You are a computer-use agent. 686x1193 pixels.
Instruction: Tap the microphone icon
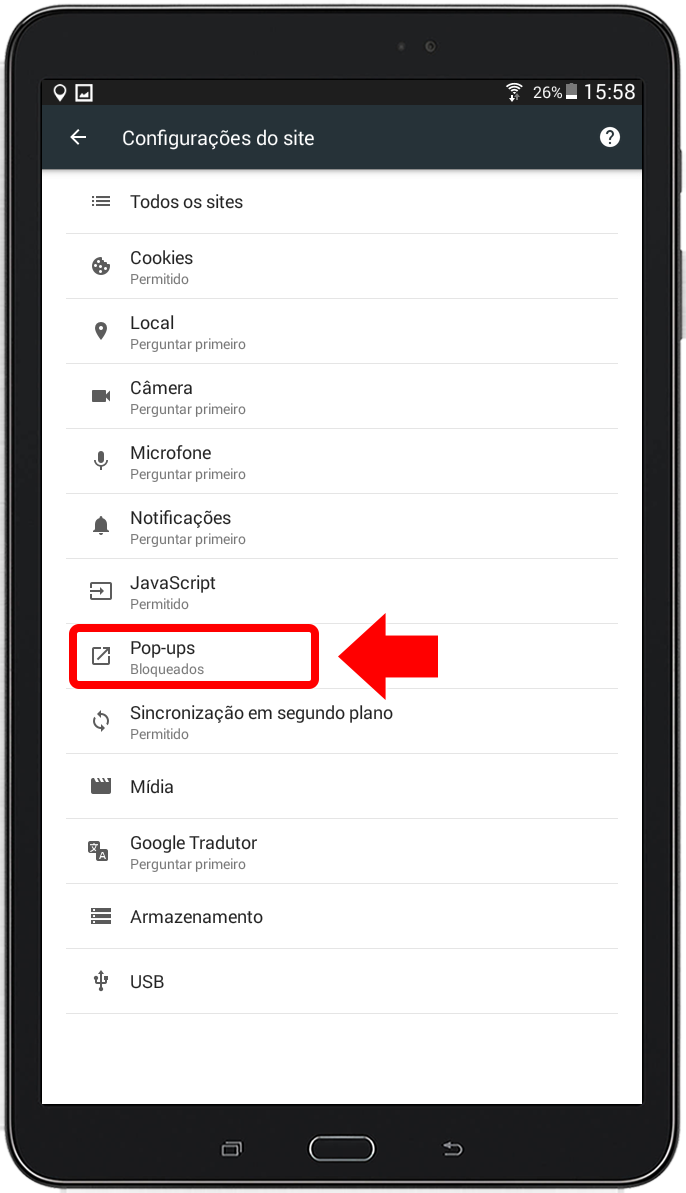100,461
